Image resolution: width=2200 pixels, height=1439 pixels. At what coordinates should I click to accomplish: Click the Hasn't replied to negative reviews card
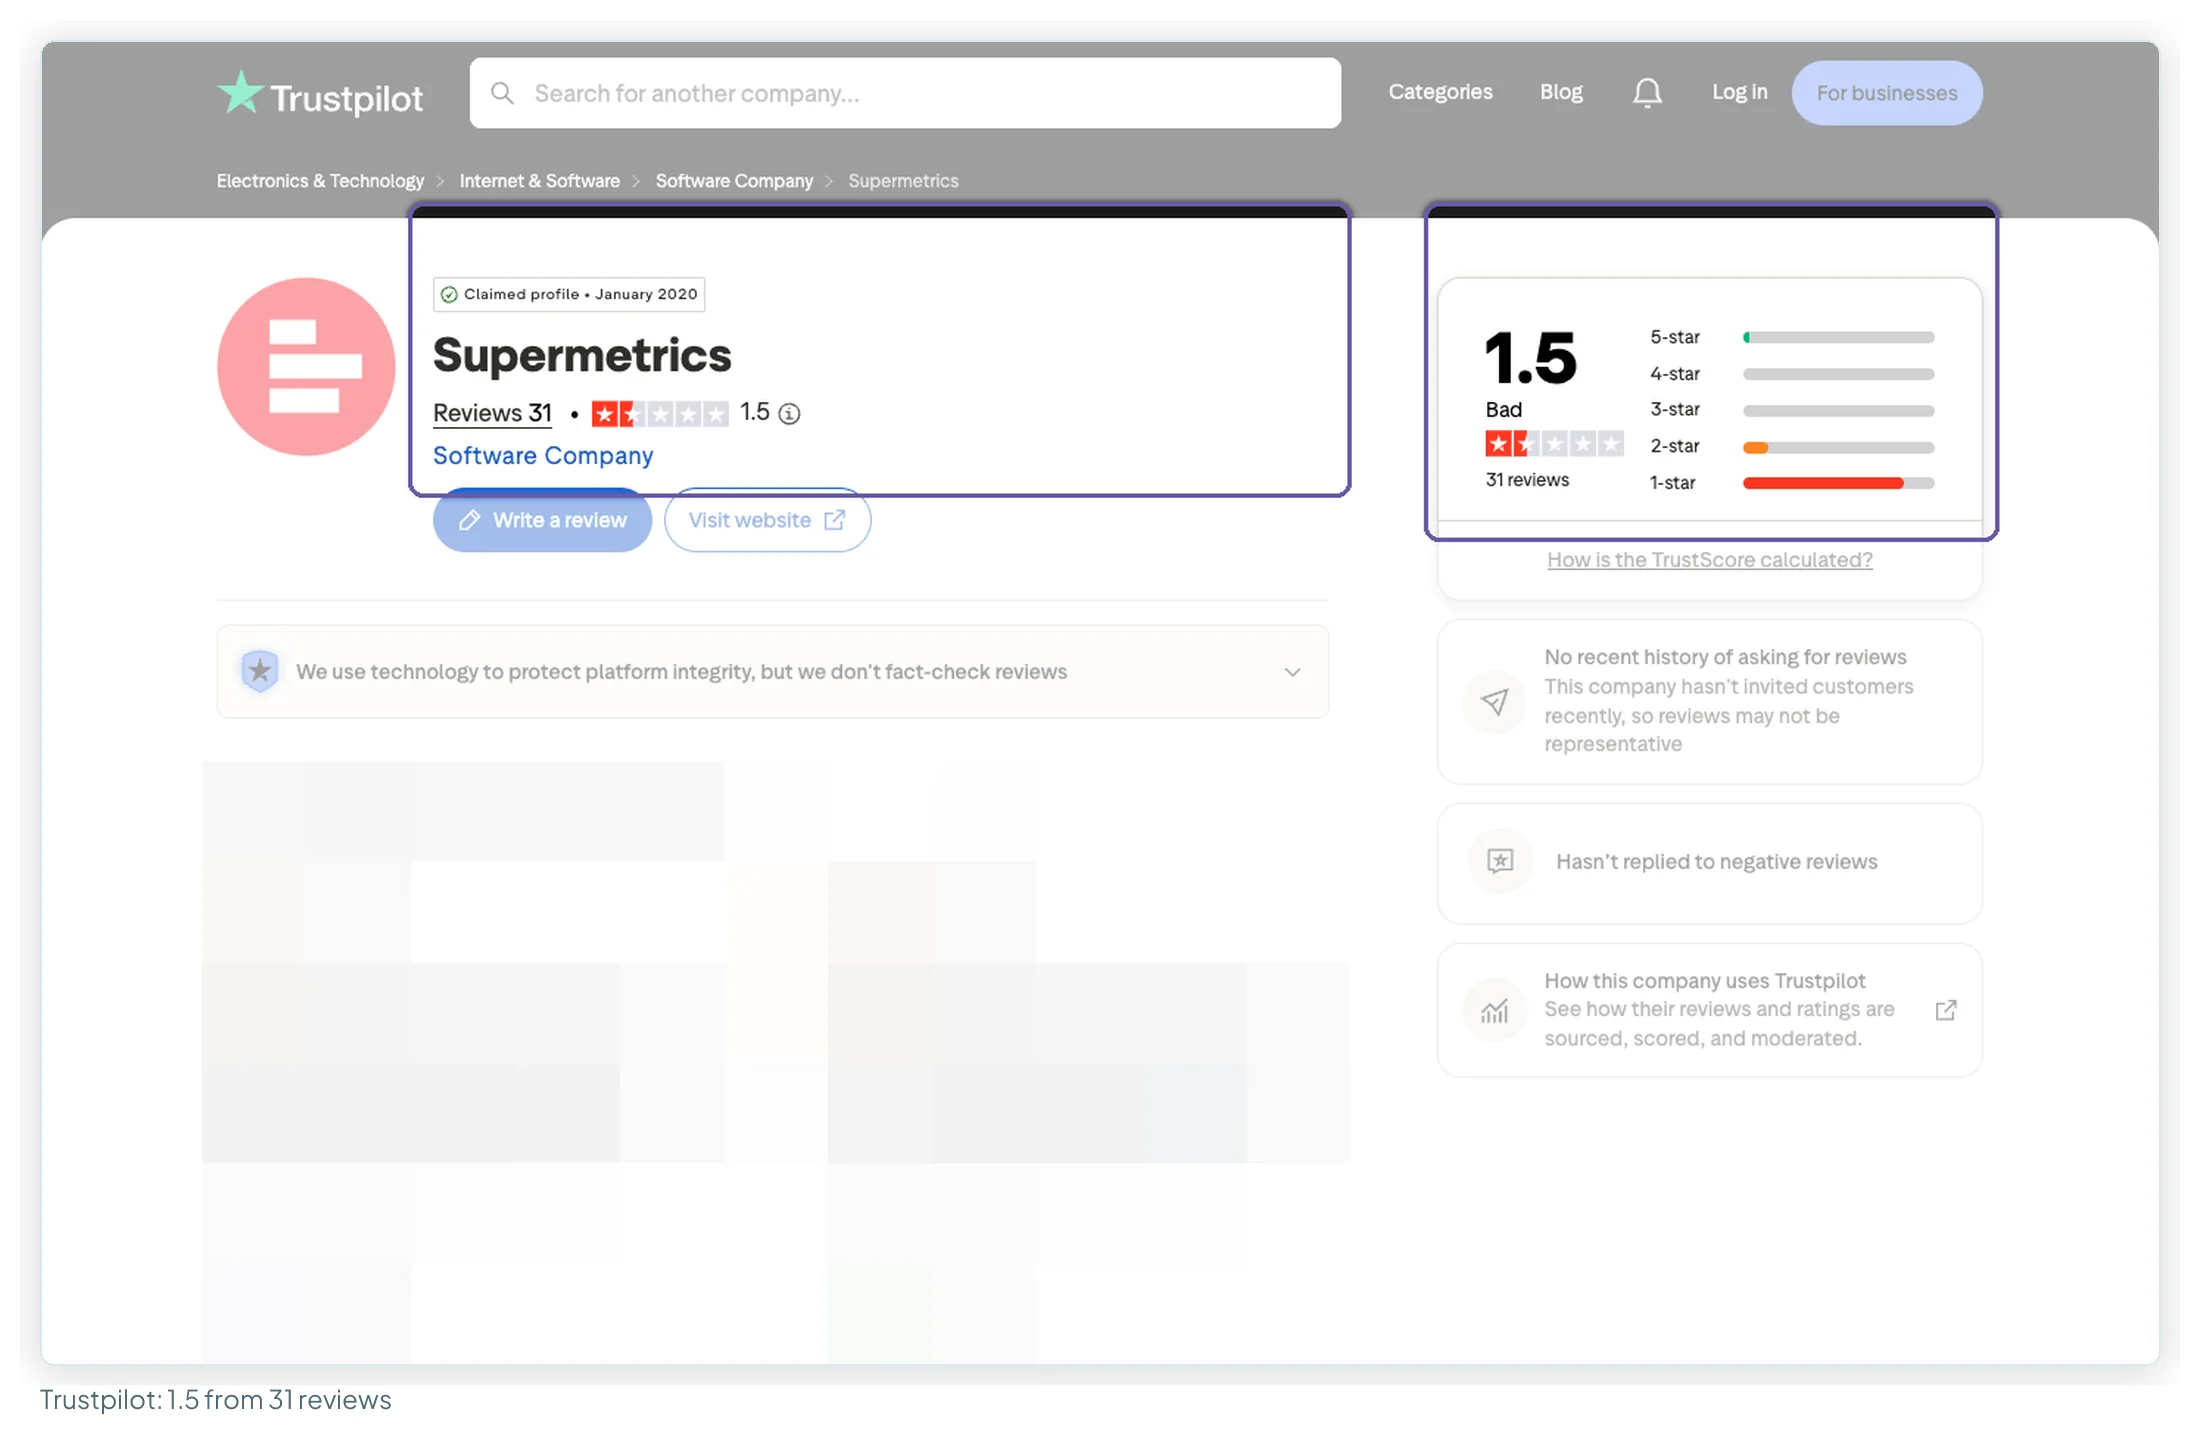[x=1710, y=863]
